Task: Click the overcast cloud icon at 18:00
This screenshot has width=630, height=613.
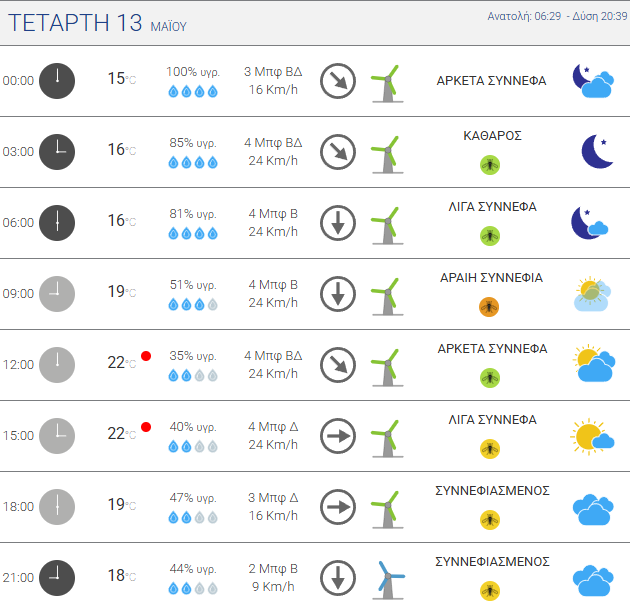Action: 593,509
